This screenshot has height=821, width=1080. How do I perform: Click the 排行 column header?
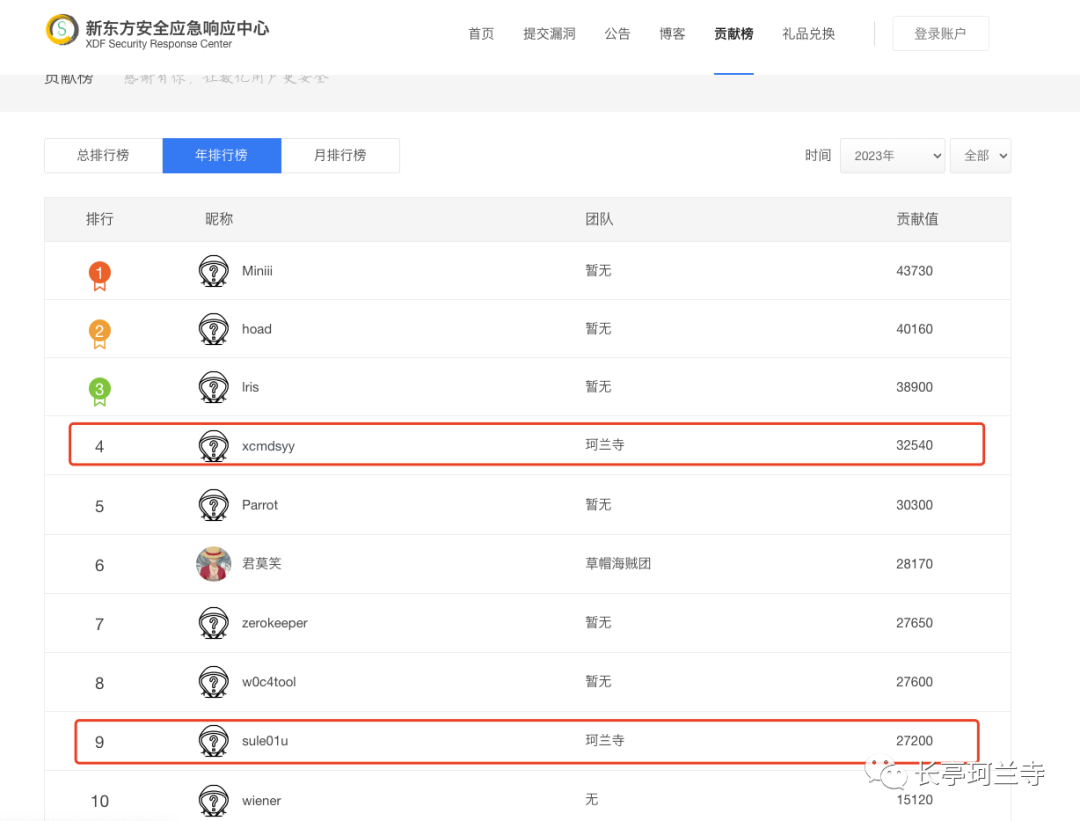[100, 219]
